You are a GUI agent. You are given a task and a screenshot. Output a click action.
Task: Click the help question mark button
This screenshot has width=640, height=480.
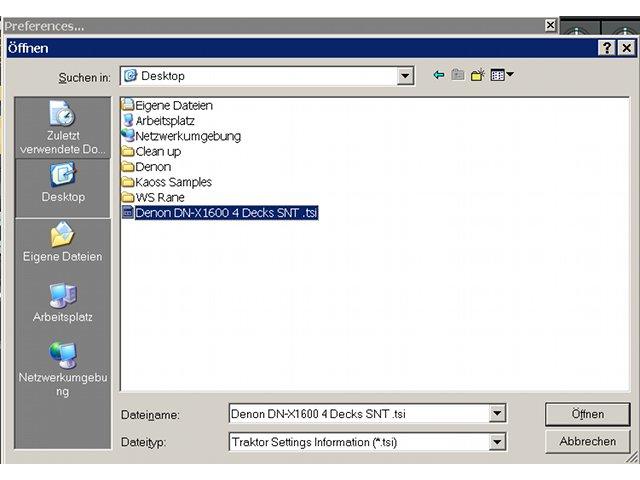(x=607, y=48)
